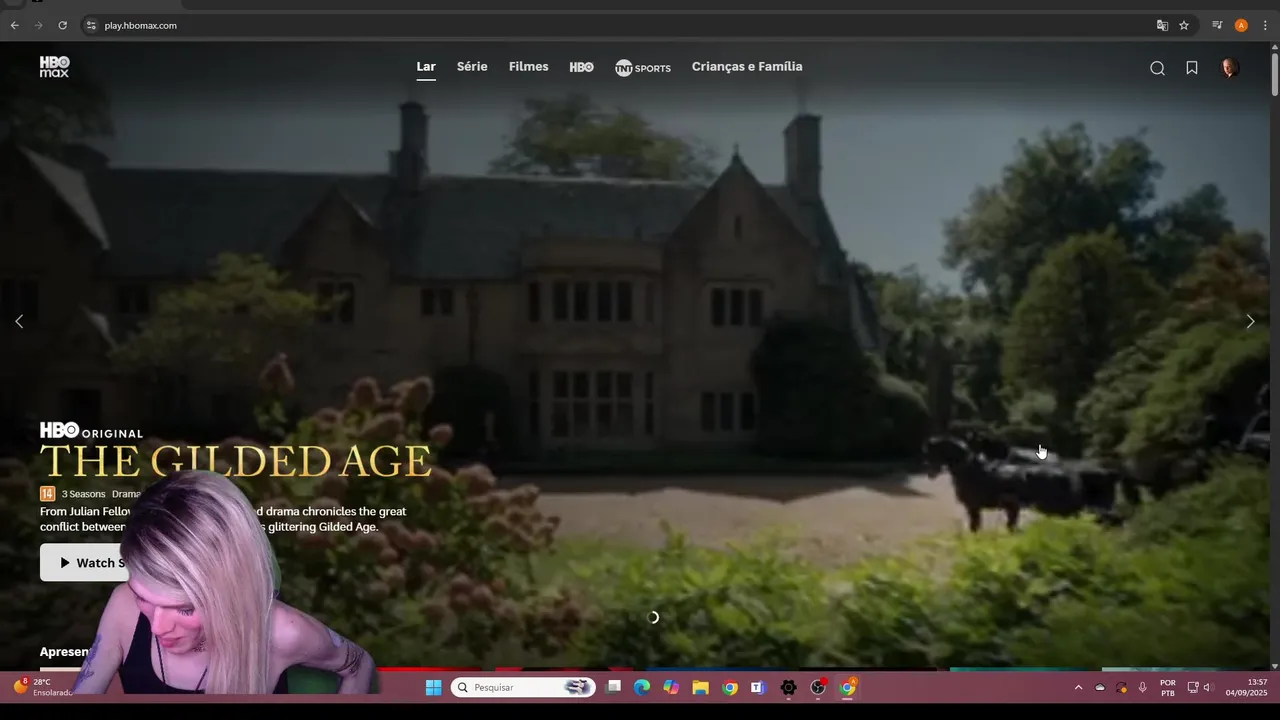Switch to active Chrome window in taskbar
Image resolution: width=1280 pixels, height=720 pixels.
coord(848,687)
